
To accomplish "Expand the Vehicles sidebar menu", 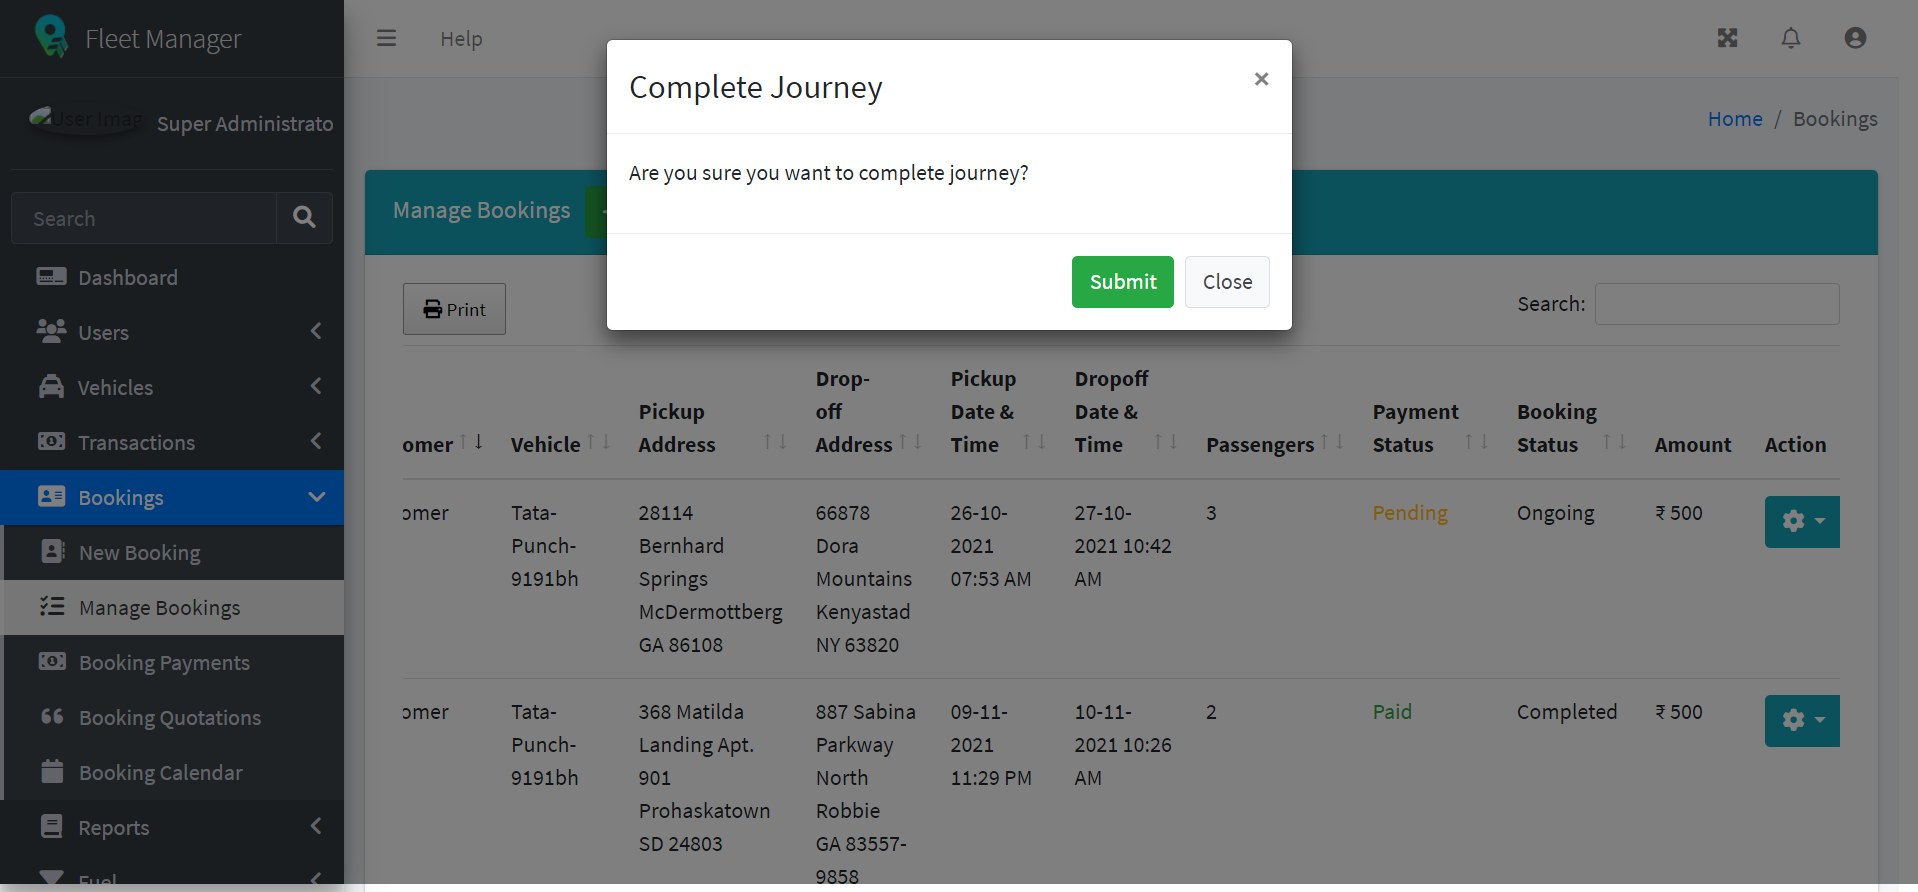I will click(116, 388).
